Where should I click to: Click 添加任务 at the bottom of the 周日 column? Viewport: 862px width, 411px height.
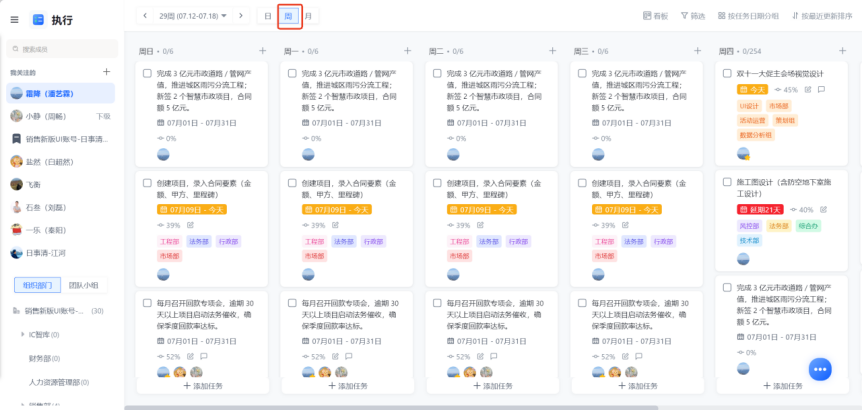point(203,386)
